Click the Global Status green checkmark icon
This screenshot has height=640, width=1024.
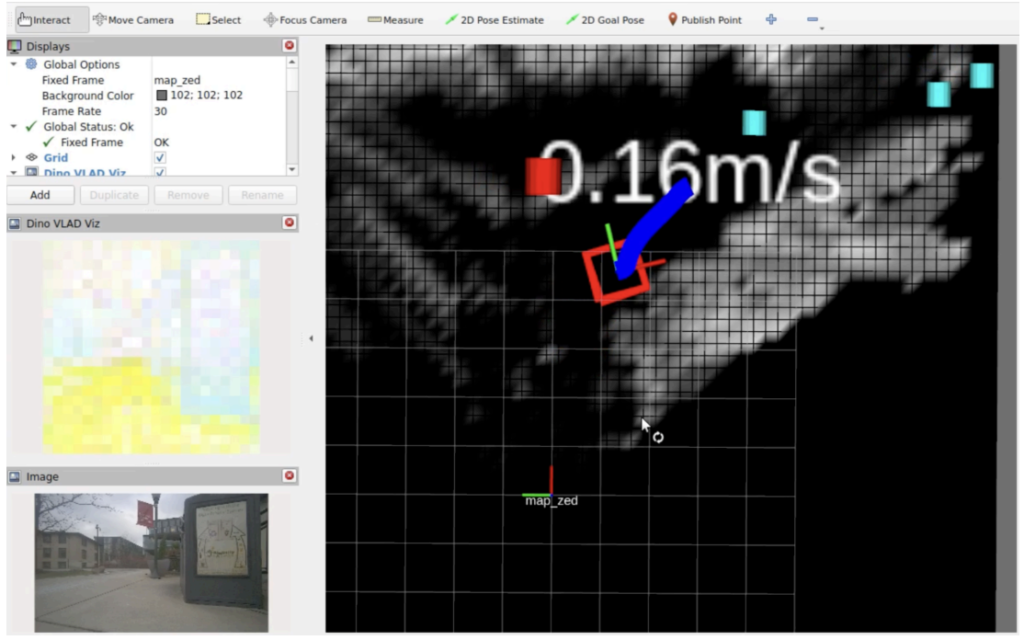coord(31,126)
